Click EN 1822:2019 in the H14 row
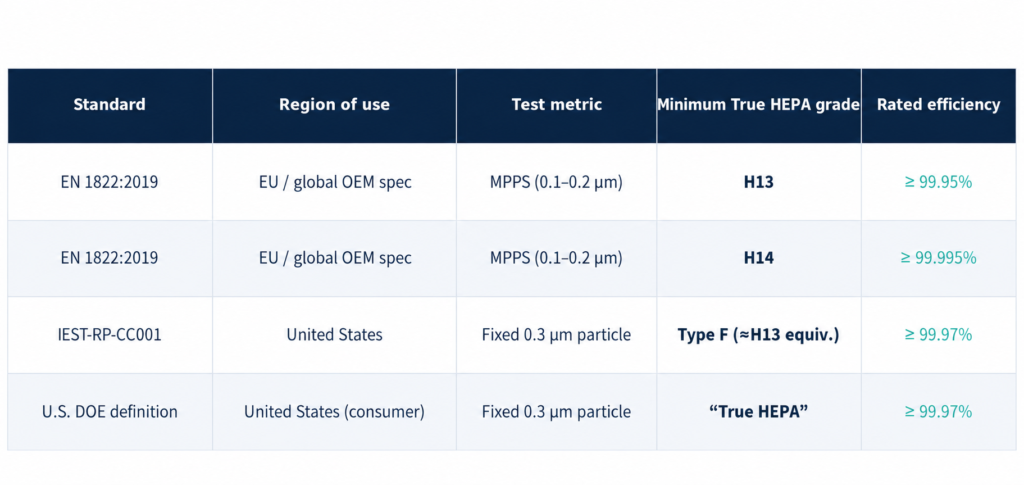Viewport: 1024px width, 485px height. [x=109, y=258]
